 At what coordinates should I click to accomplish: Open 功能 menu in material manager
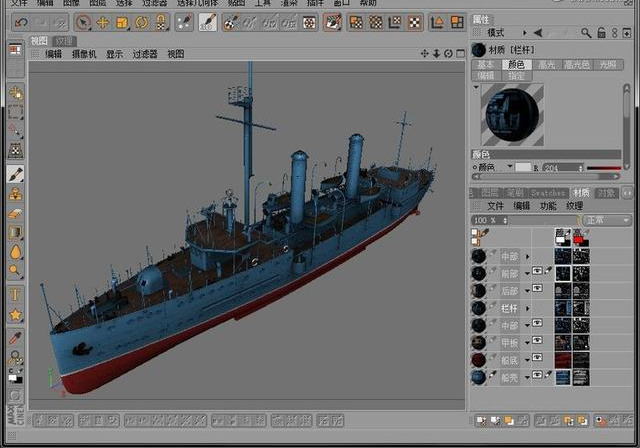(548, 206)
